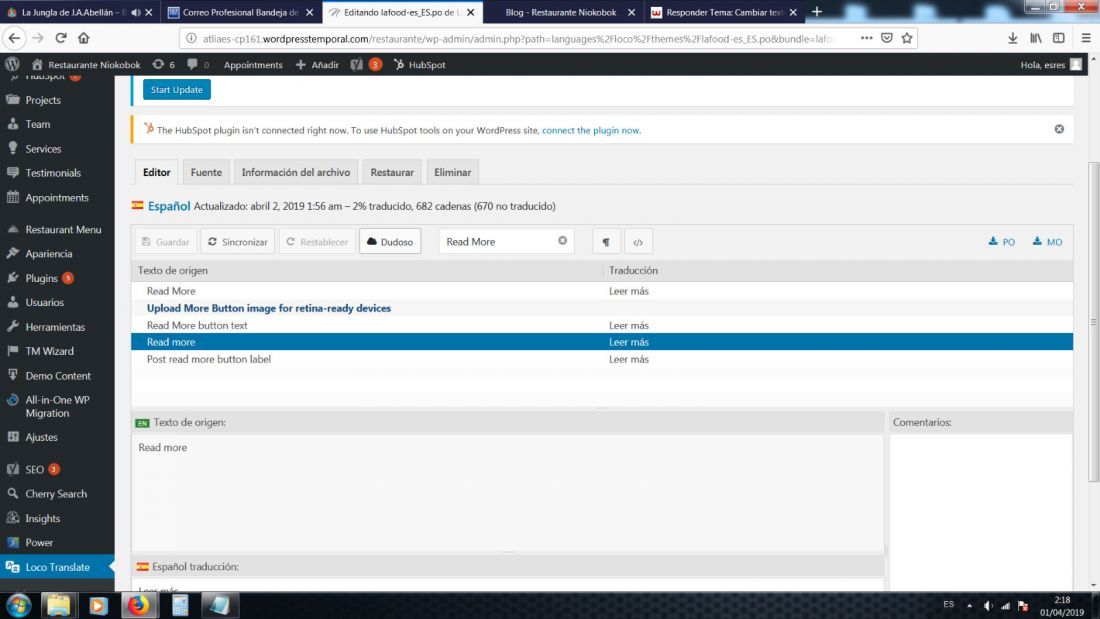
Task: Download the MO file
Action: [x=1047, y=241]
